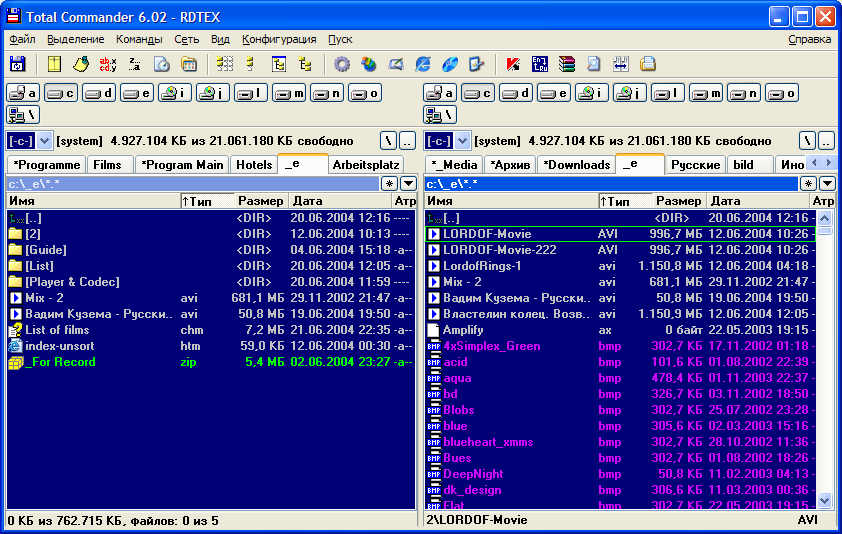Launch Internet Explorer from the toolbar
842x534 pixels.
point(423,64)
